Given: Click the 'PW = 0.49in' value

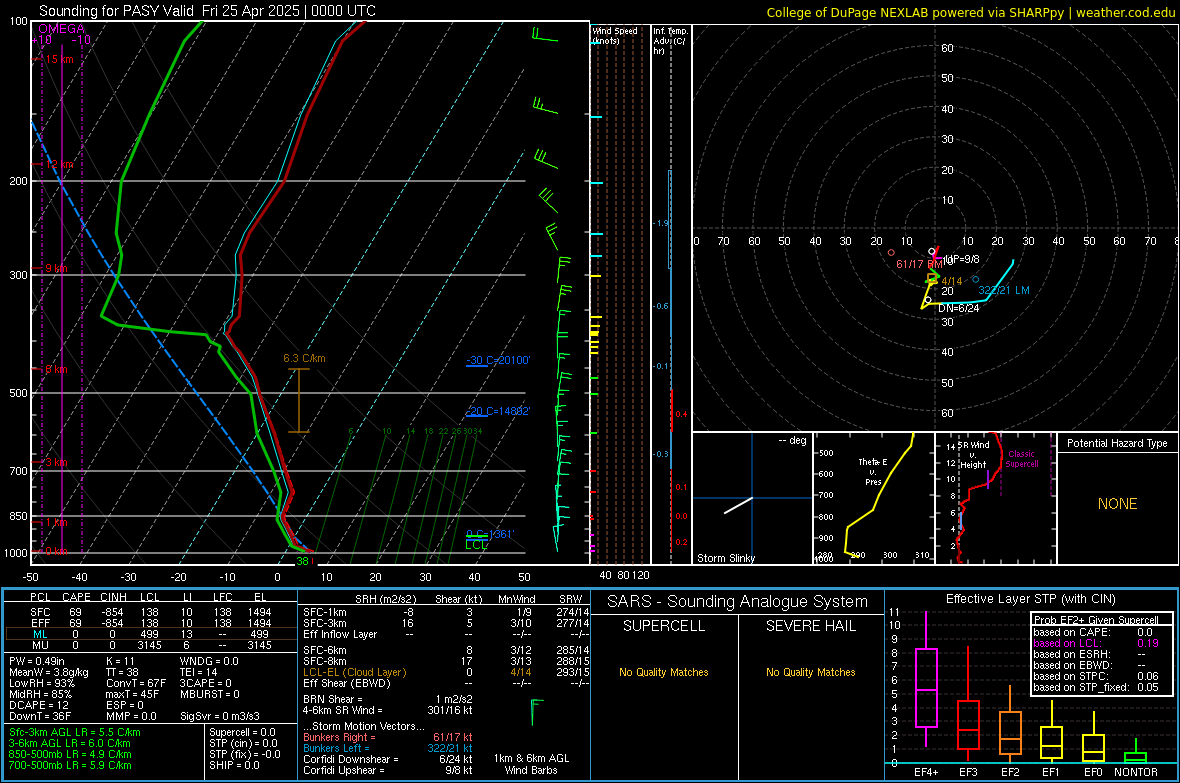Looking at the screenshot, I should (x=37, y=661).
